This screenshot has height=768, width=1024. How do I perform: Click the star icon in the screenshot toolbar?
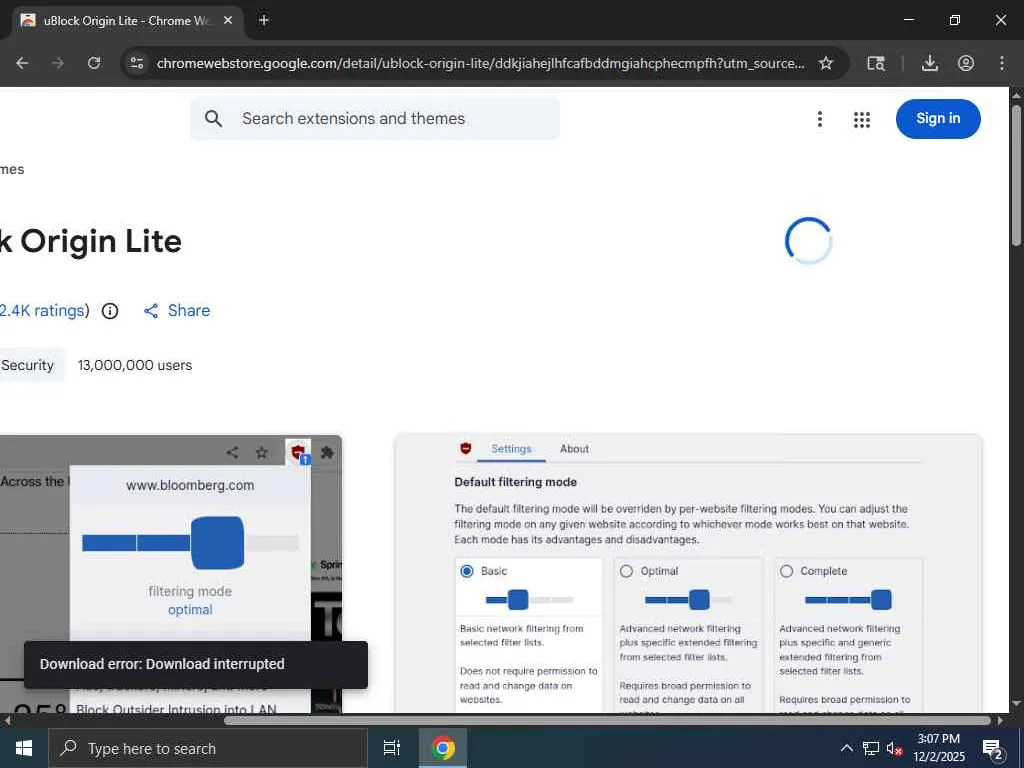[262, 452]
